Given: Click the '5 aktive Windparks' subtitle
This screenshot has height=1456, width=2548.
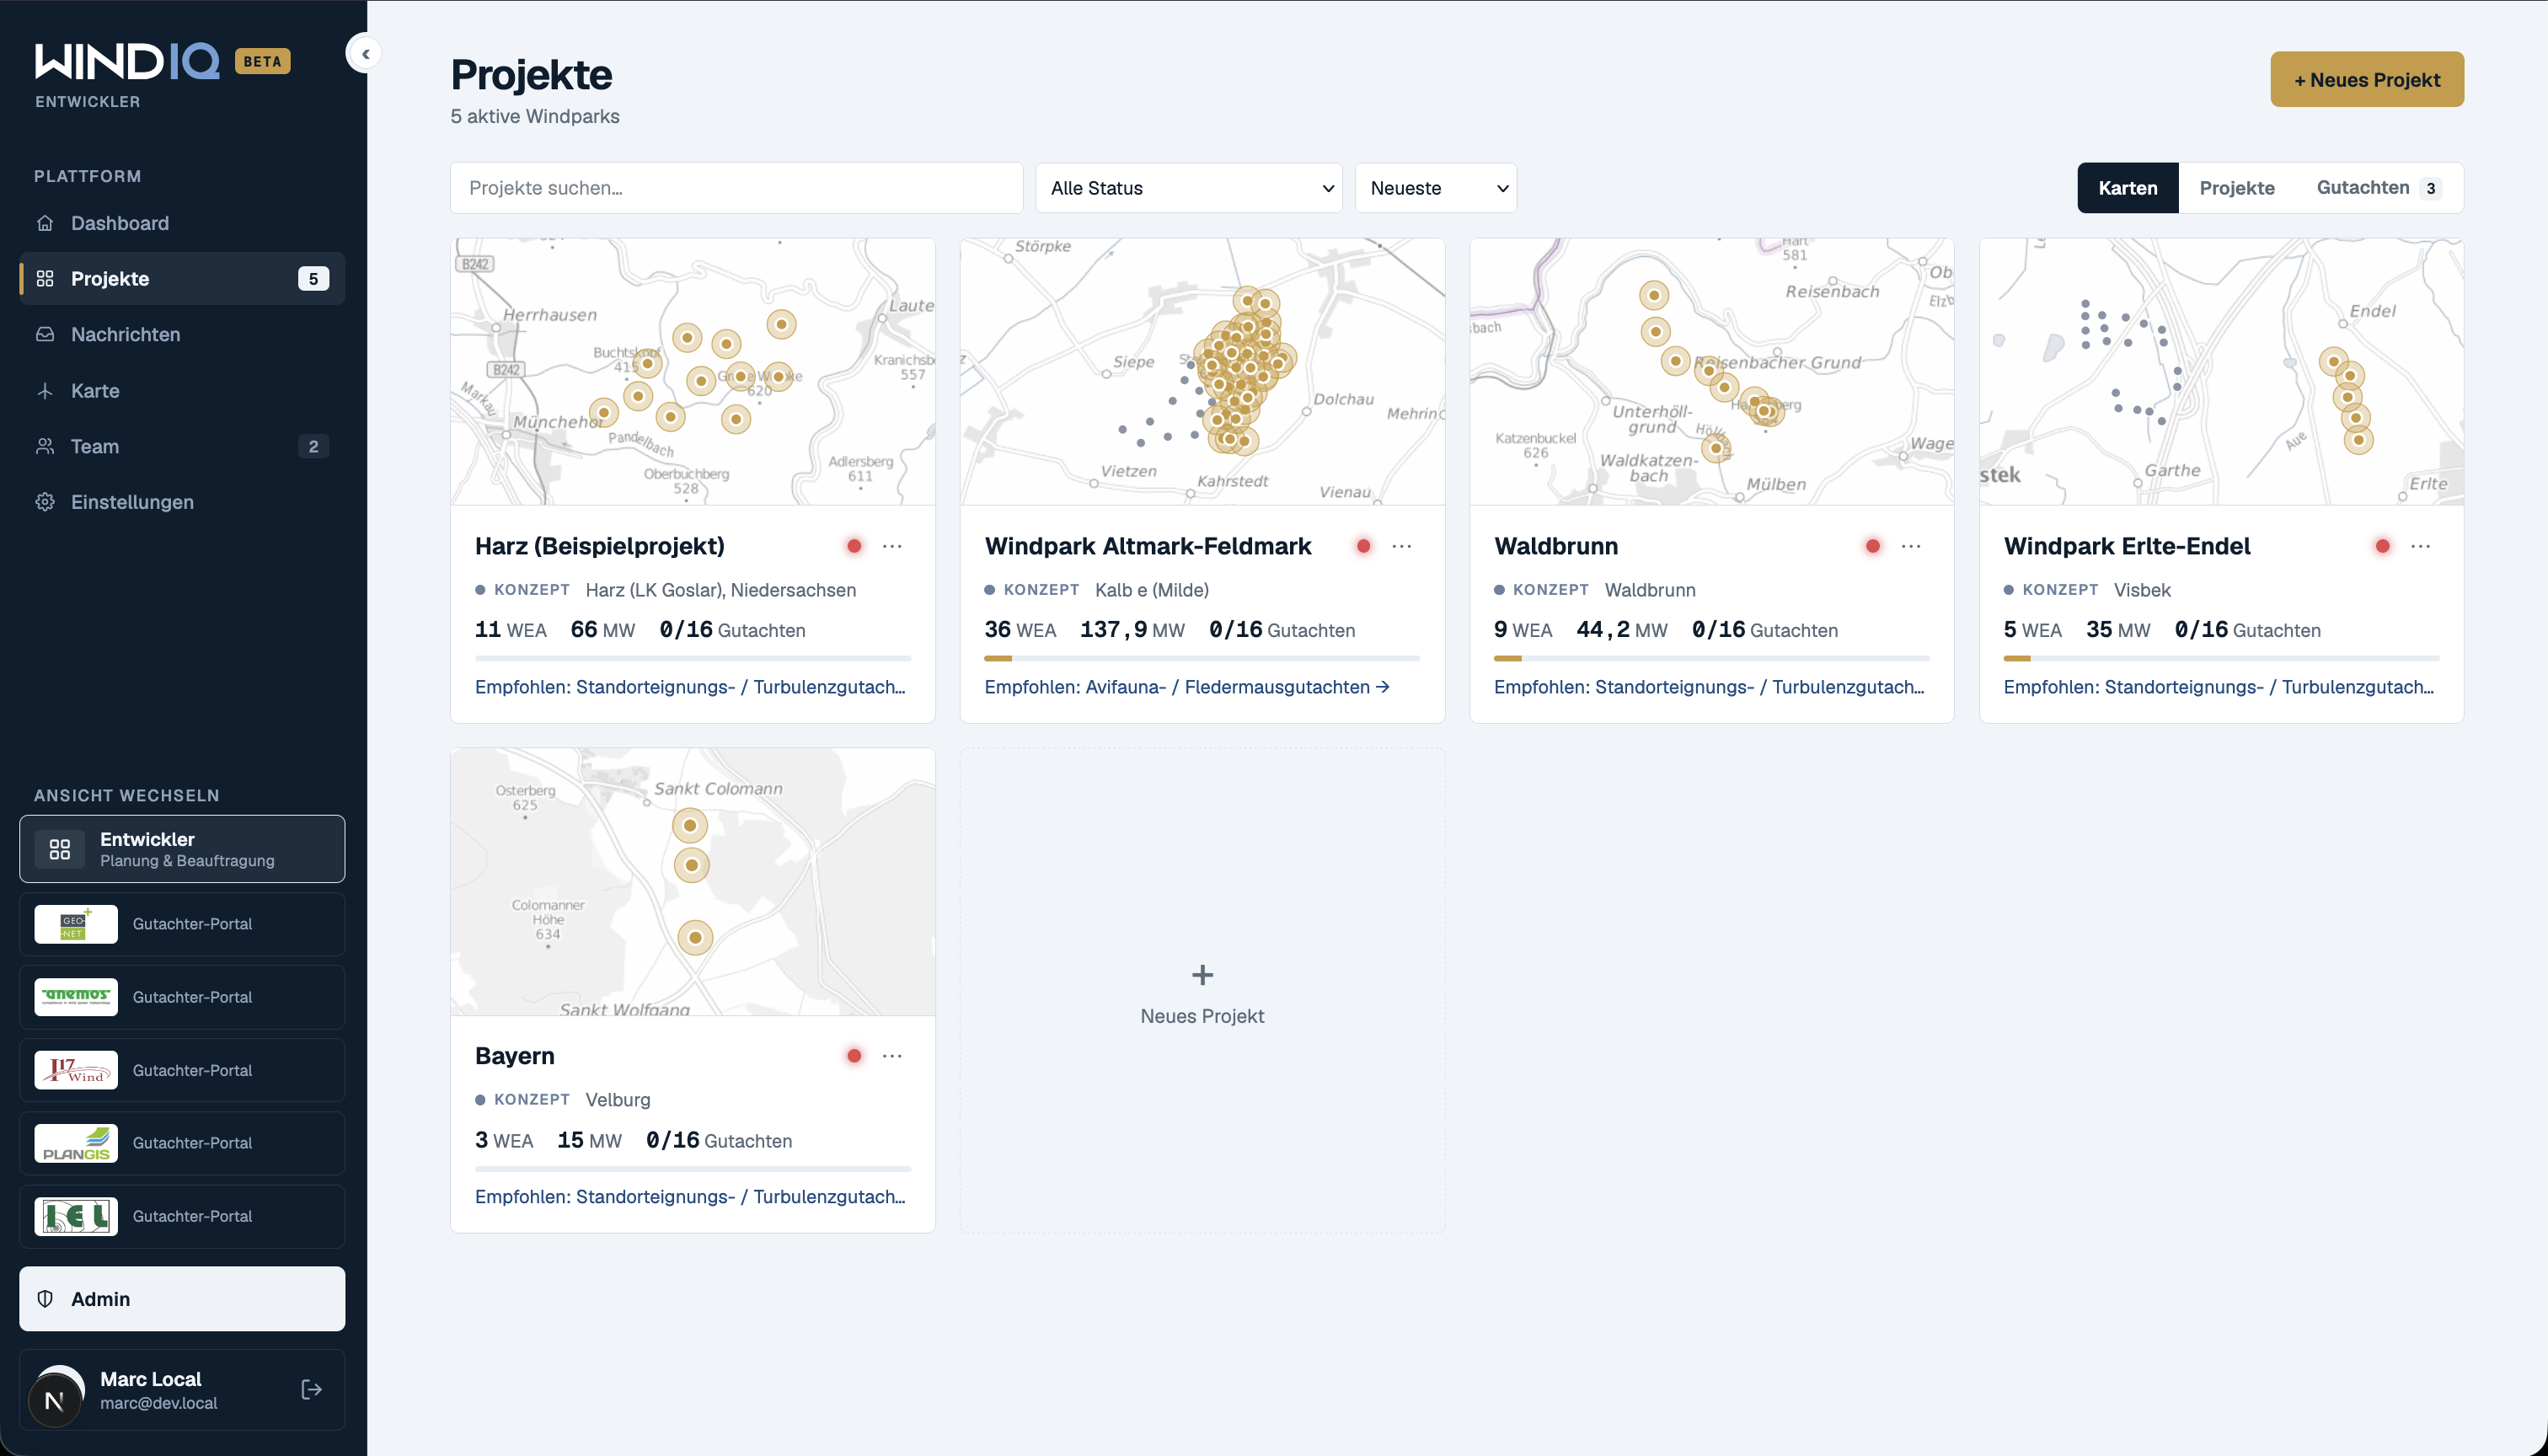Looking at the screenshot, I should click(x=535, y=116).
